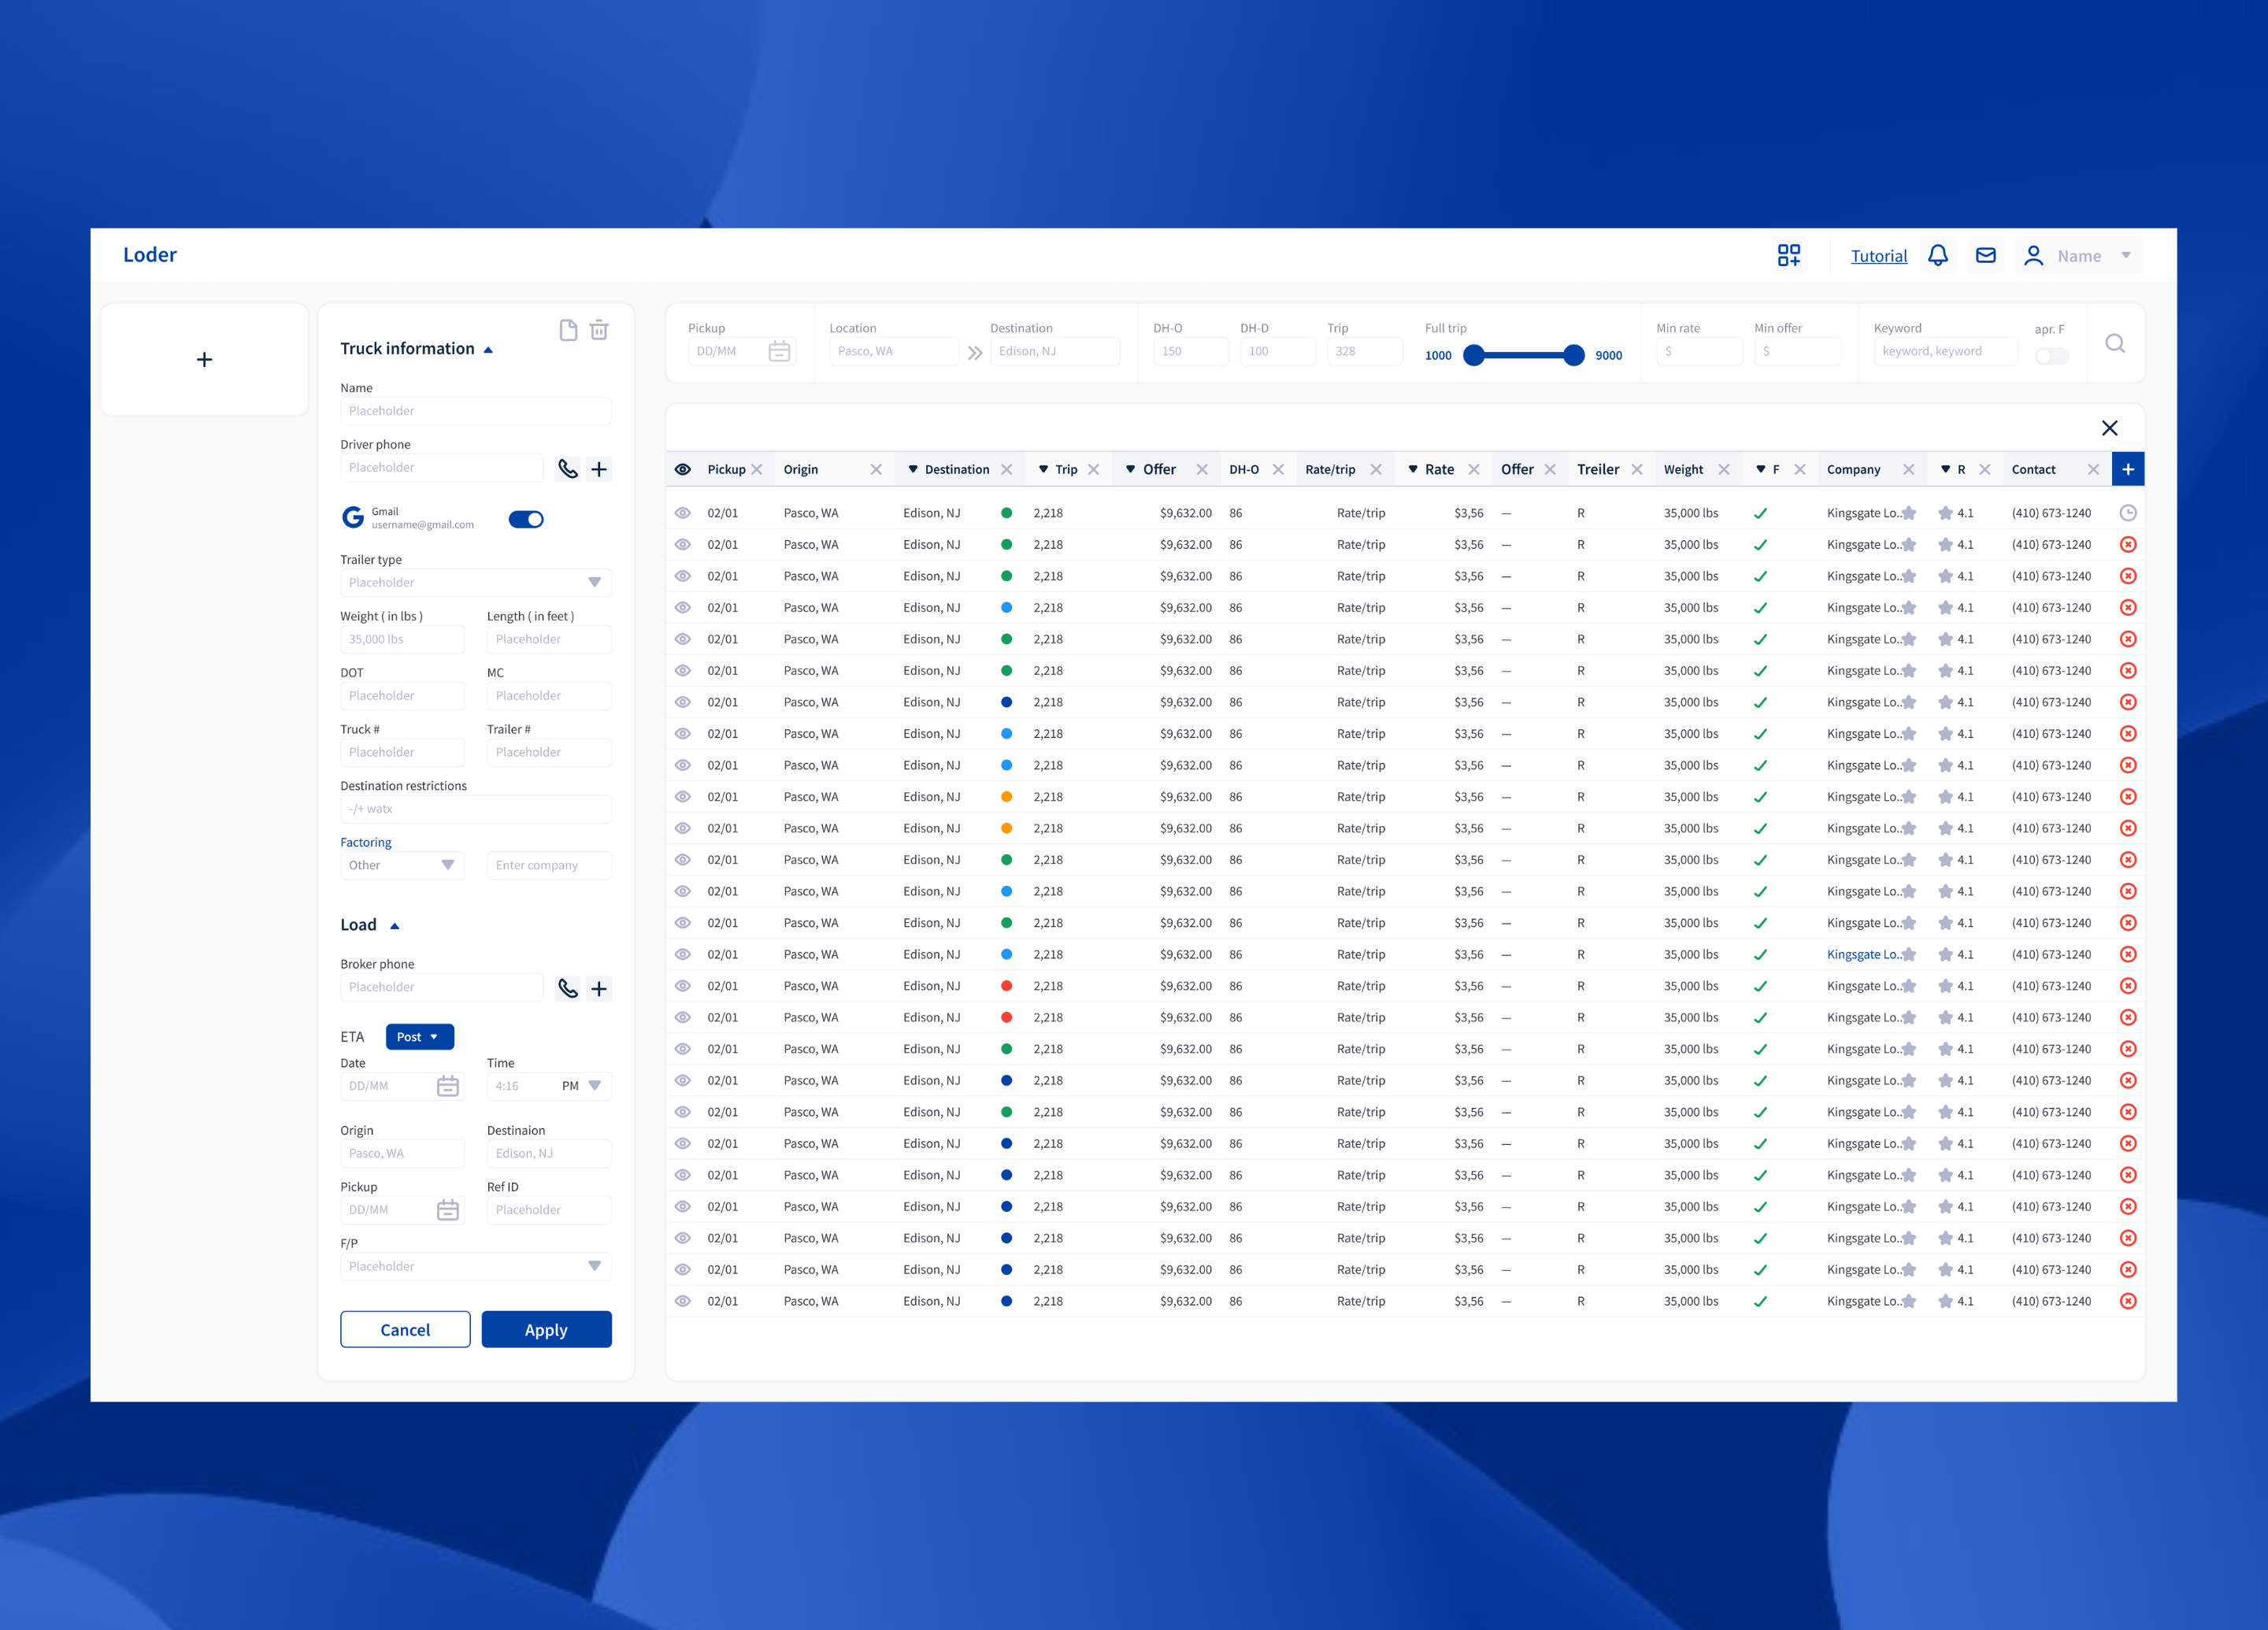Click the user profile icon beside Name
The image size is (2268, 1630).
tap(2033, 256)
